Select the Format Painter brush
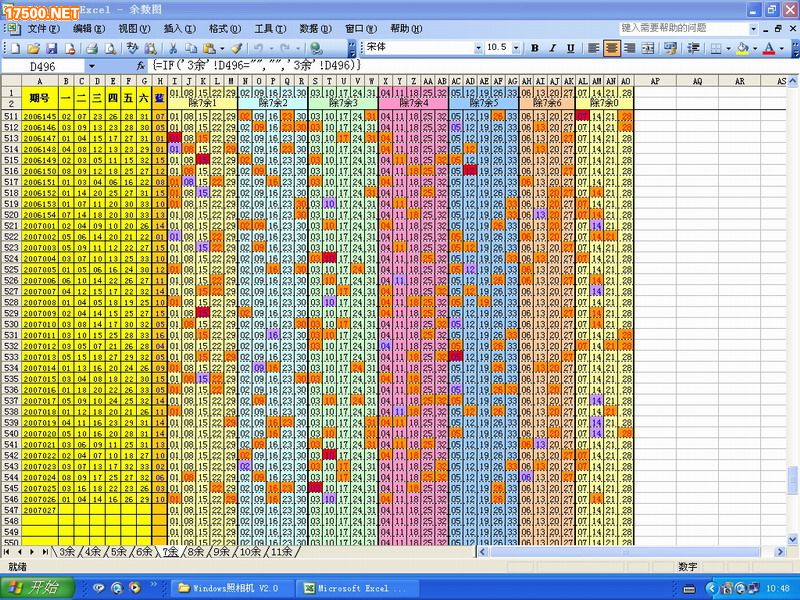Viewport: 800px width, 600px height. coord(236,48)
